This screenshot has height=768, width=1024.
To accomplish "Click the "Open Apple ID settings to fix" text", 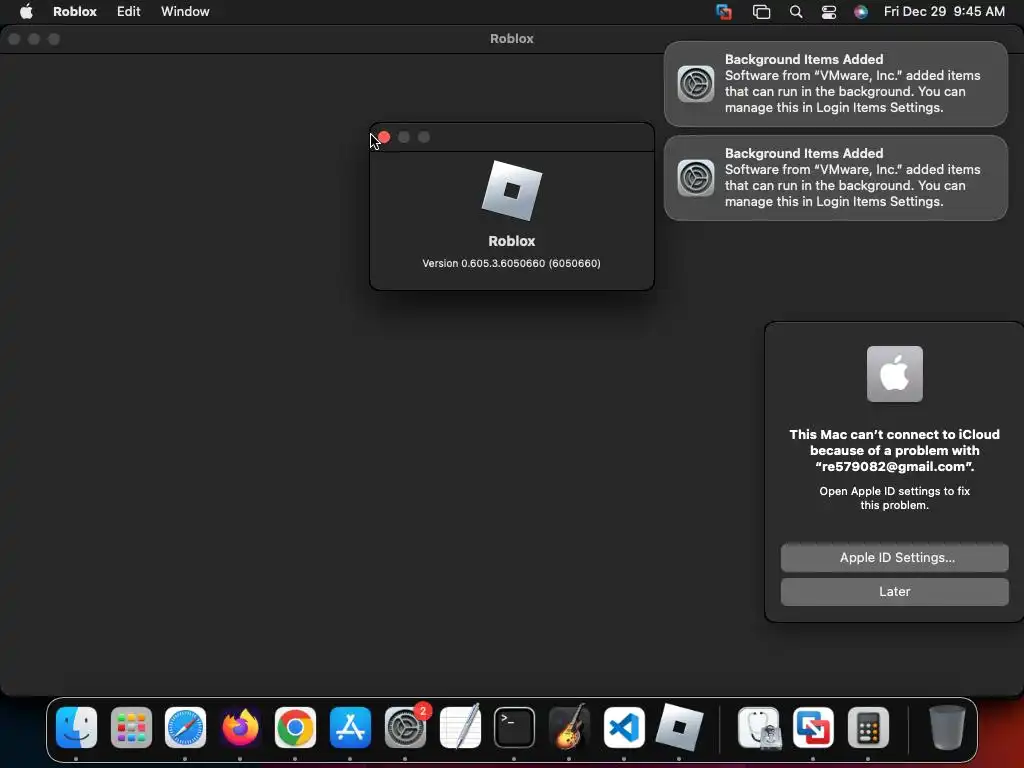I will [895, 498].
